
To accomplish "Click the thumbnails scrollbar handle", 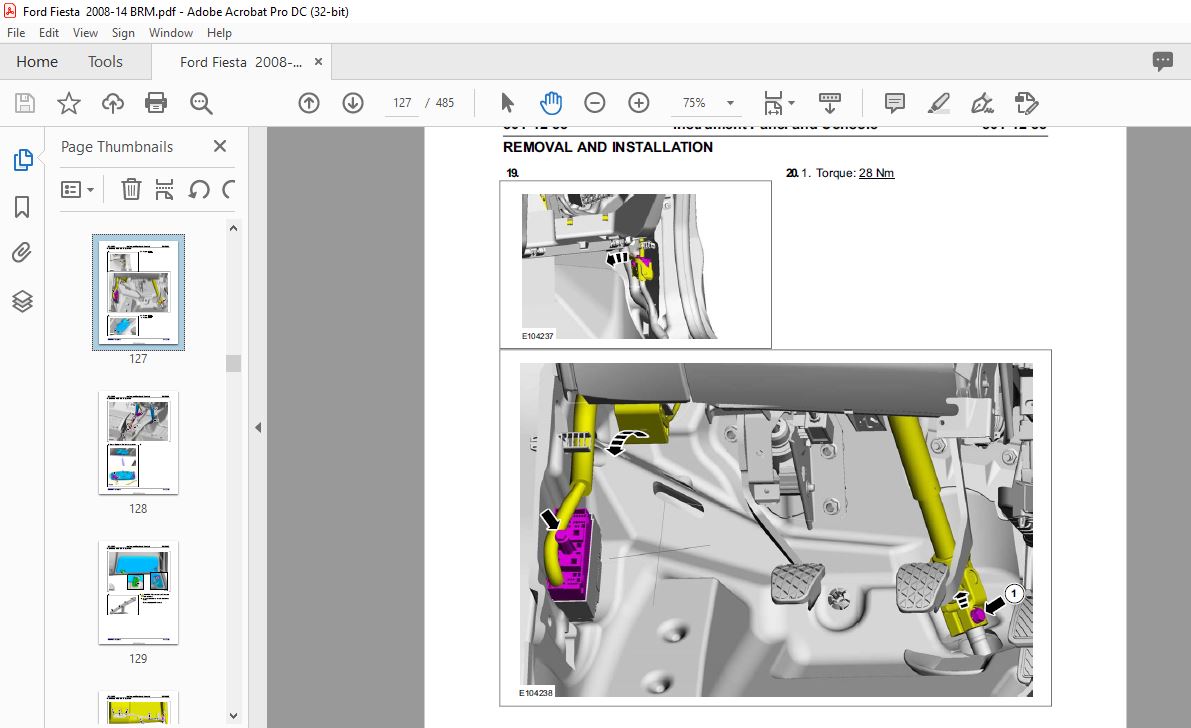I will 233,362.
